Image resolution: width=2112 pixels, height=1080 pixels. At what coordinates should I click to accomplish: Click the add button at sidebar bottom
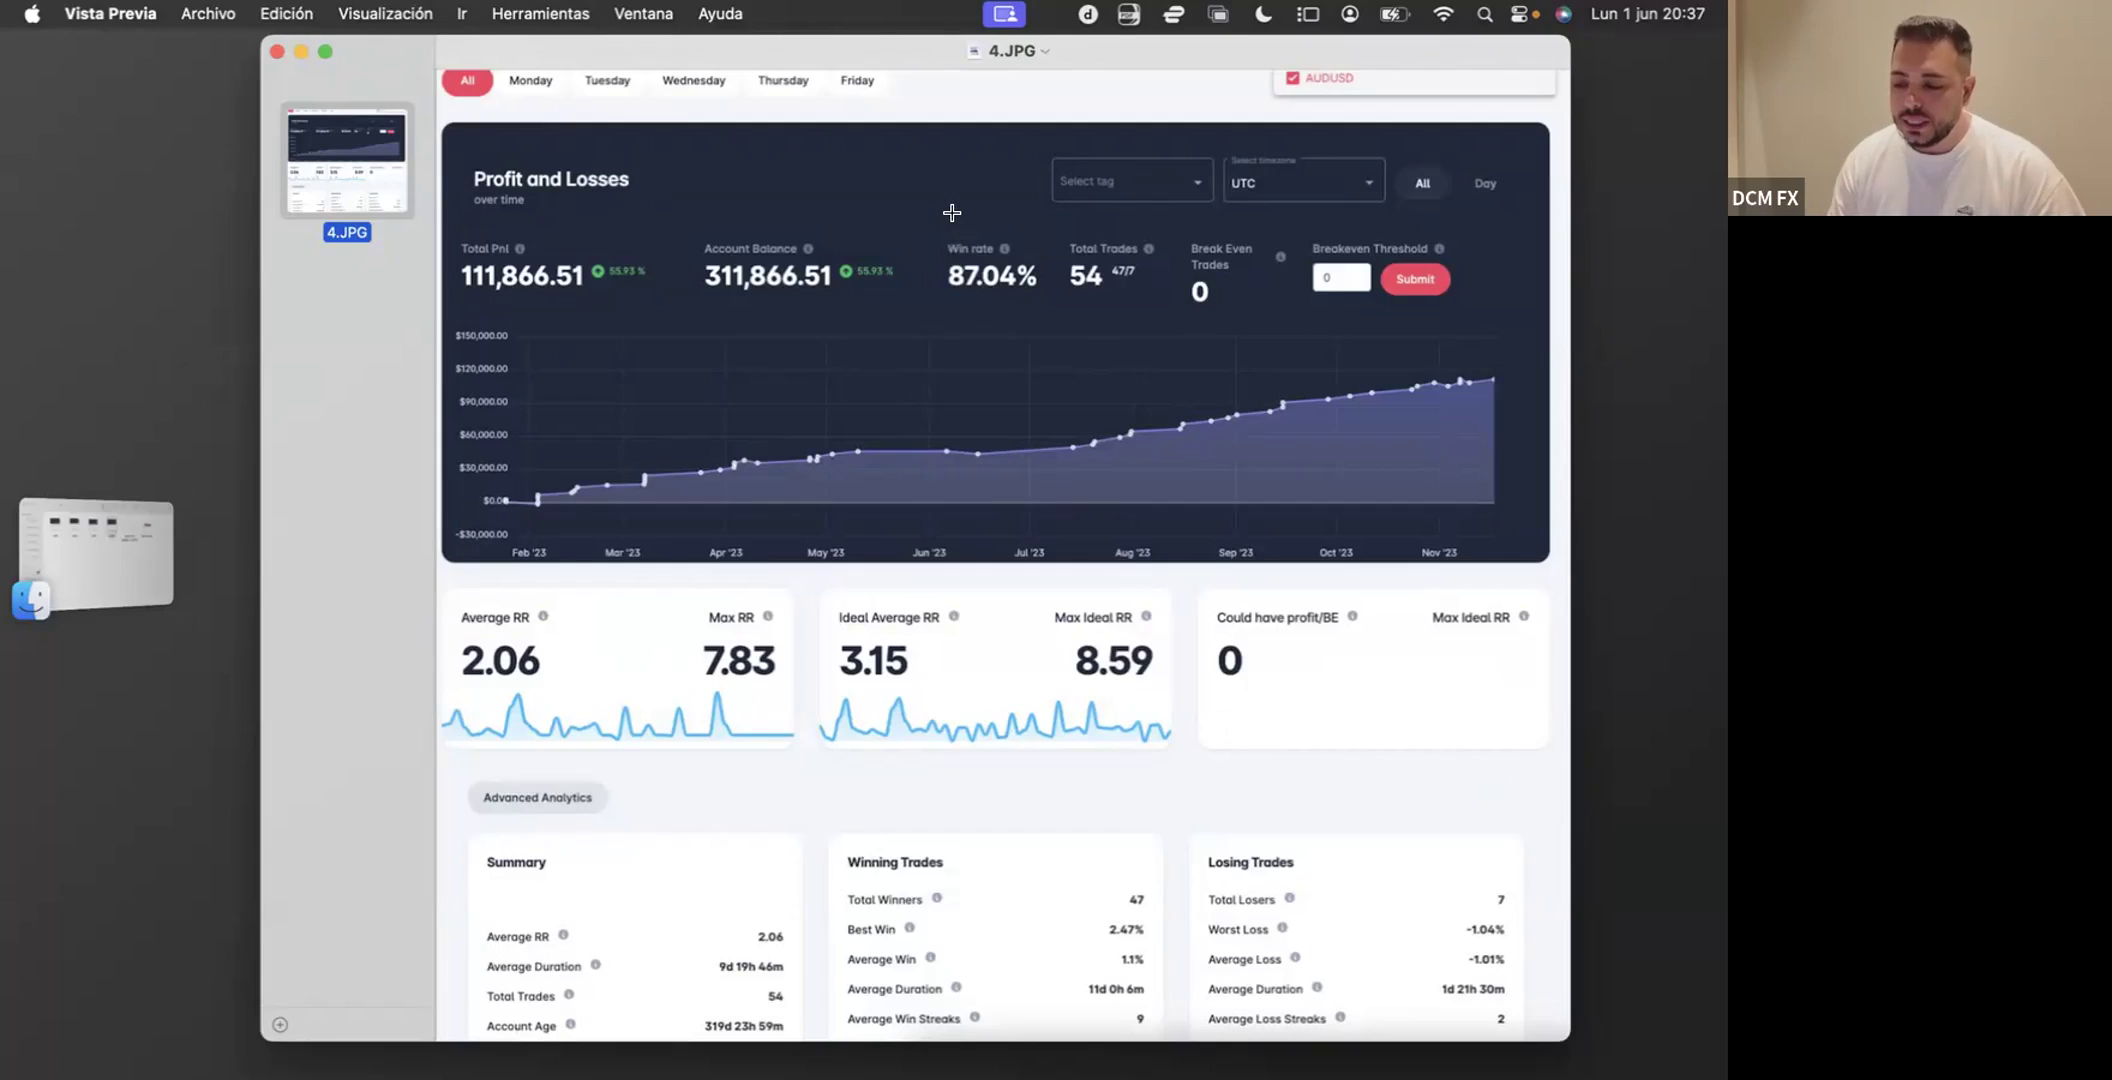[280, 1024]
